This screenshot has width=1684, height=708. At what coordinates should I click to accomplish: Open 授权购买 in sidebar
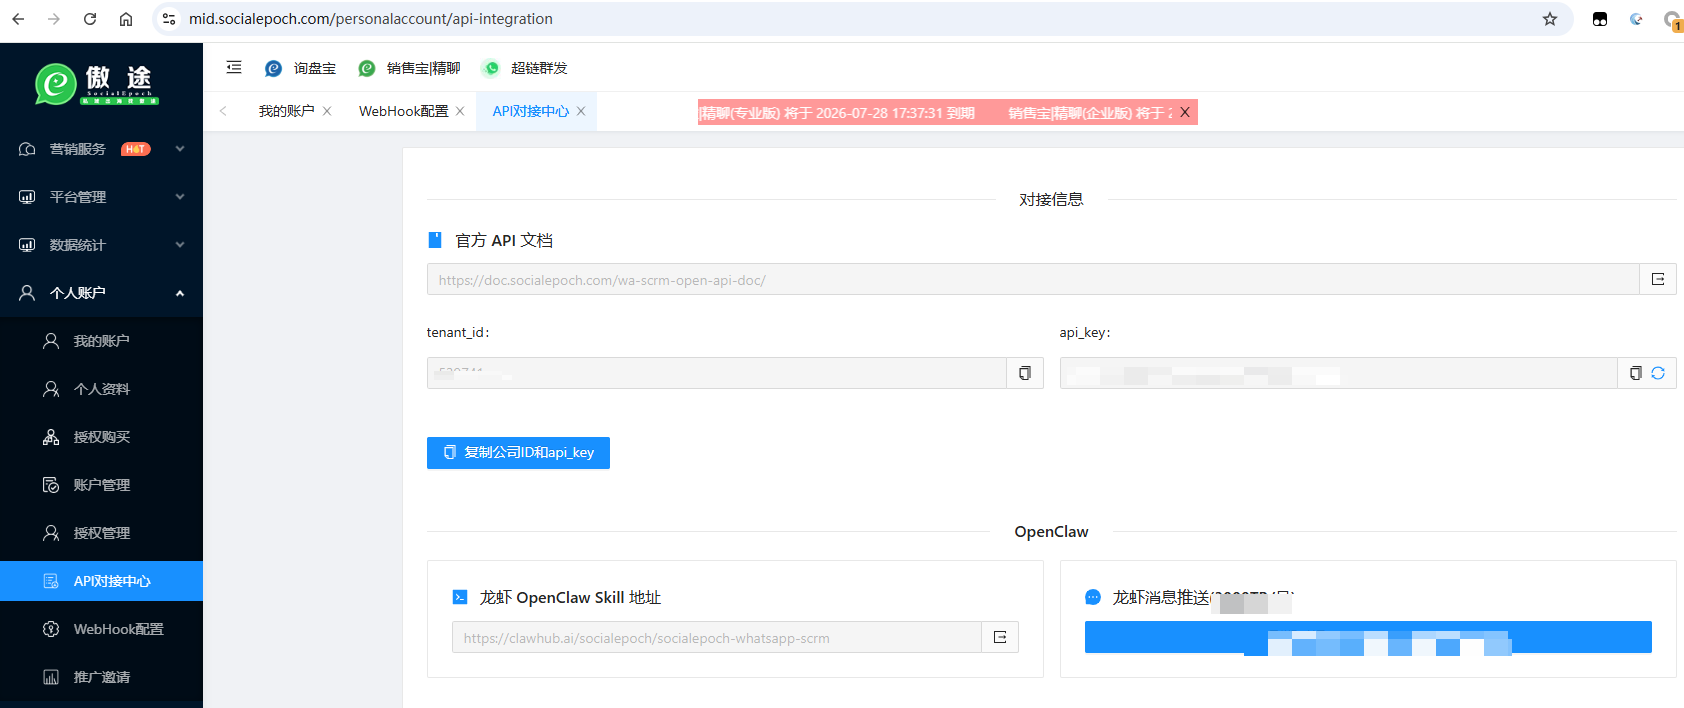(101, 437)
